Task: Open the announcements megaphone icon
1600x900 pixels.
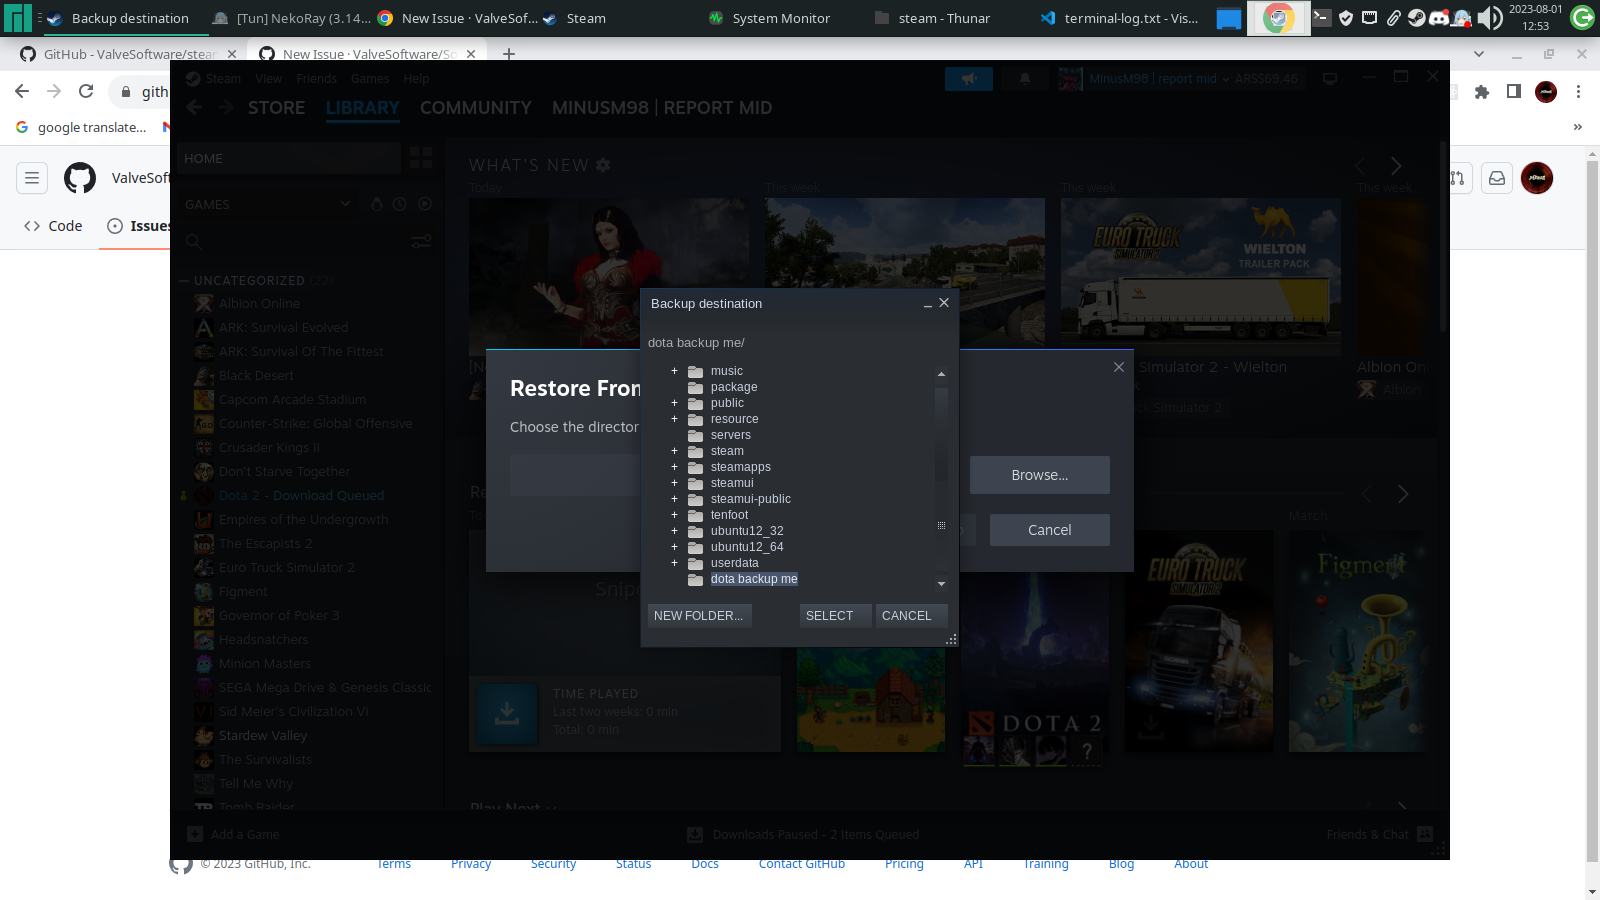Action: coord(968,78)
